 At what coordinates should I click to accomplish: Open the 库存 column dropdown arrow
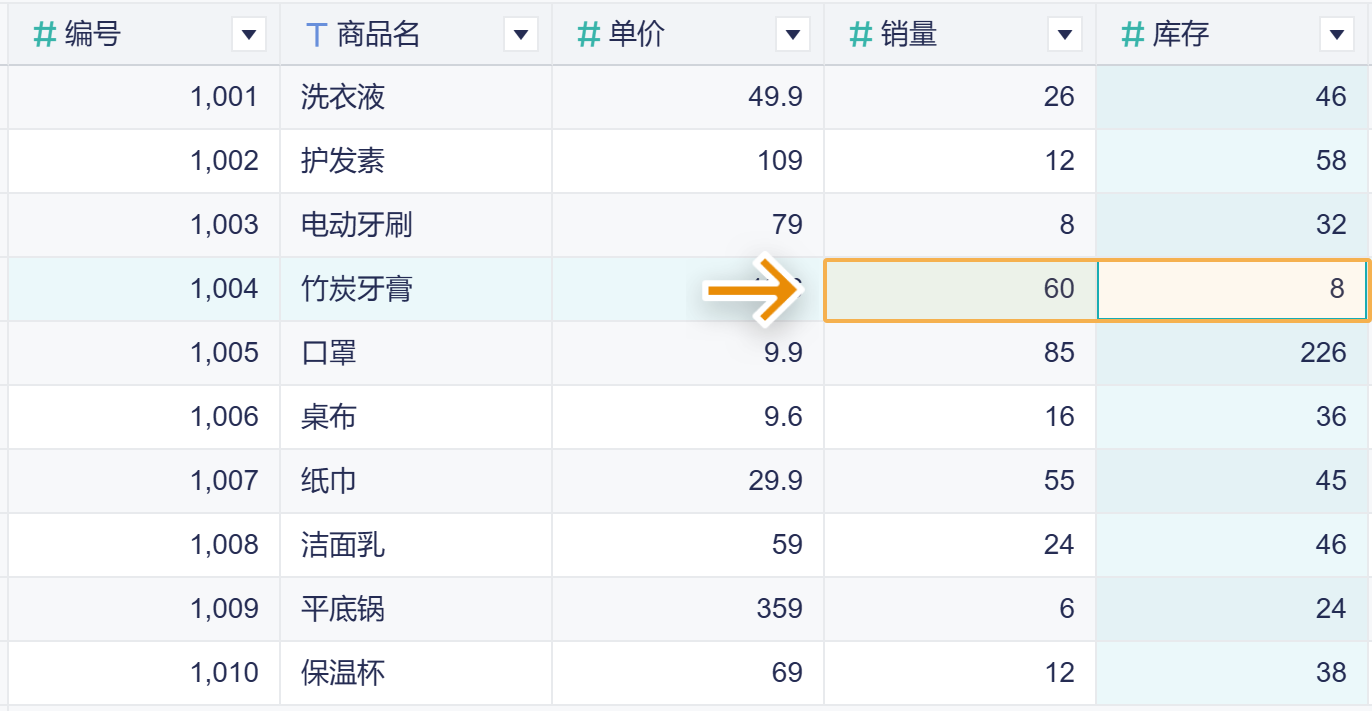click(x=1337, y=35)
